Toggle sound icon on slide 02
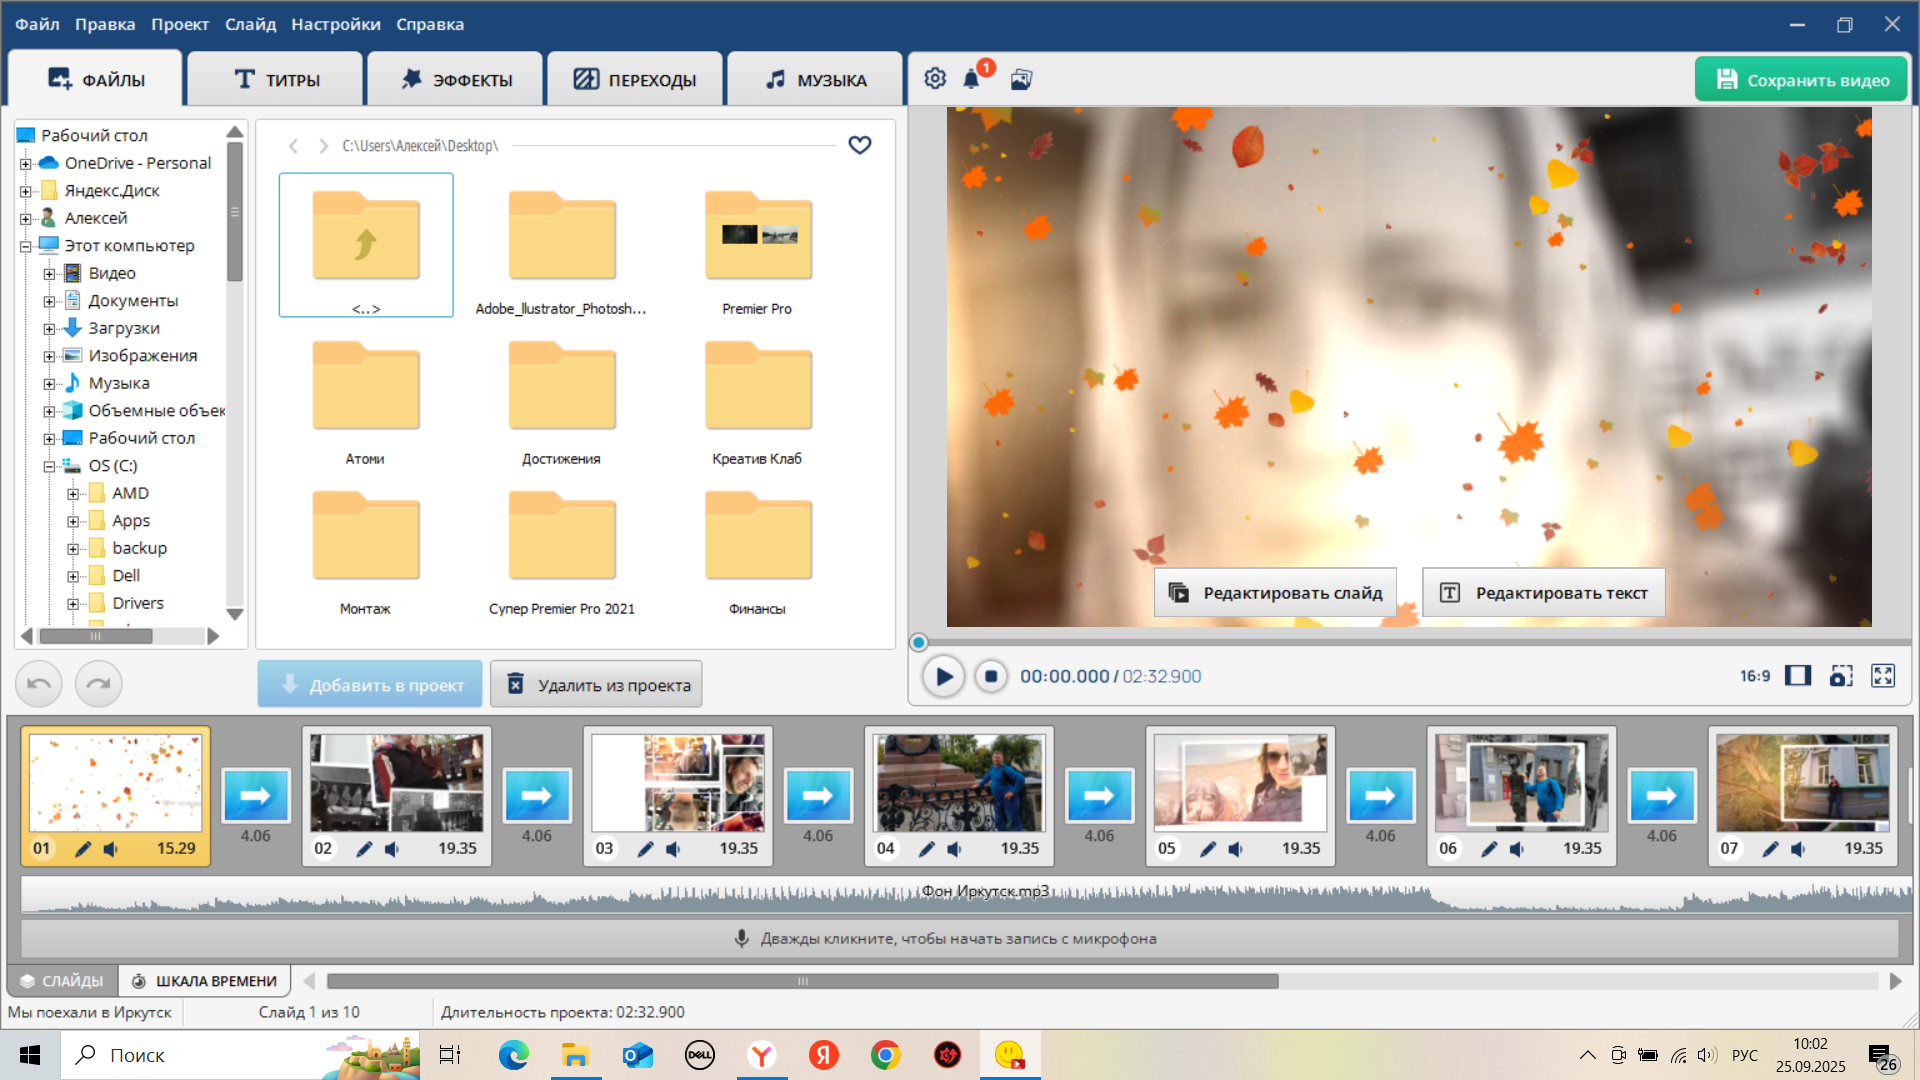This screenshot has height=1080, width=1920. click(x=392, y=849)
